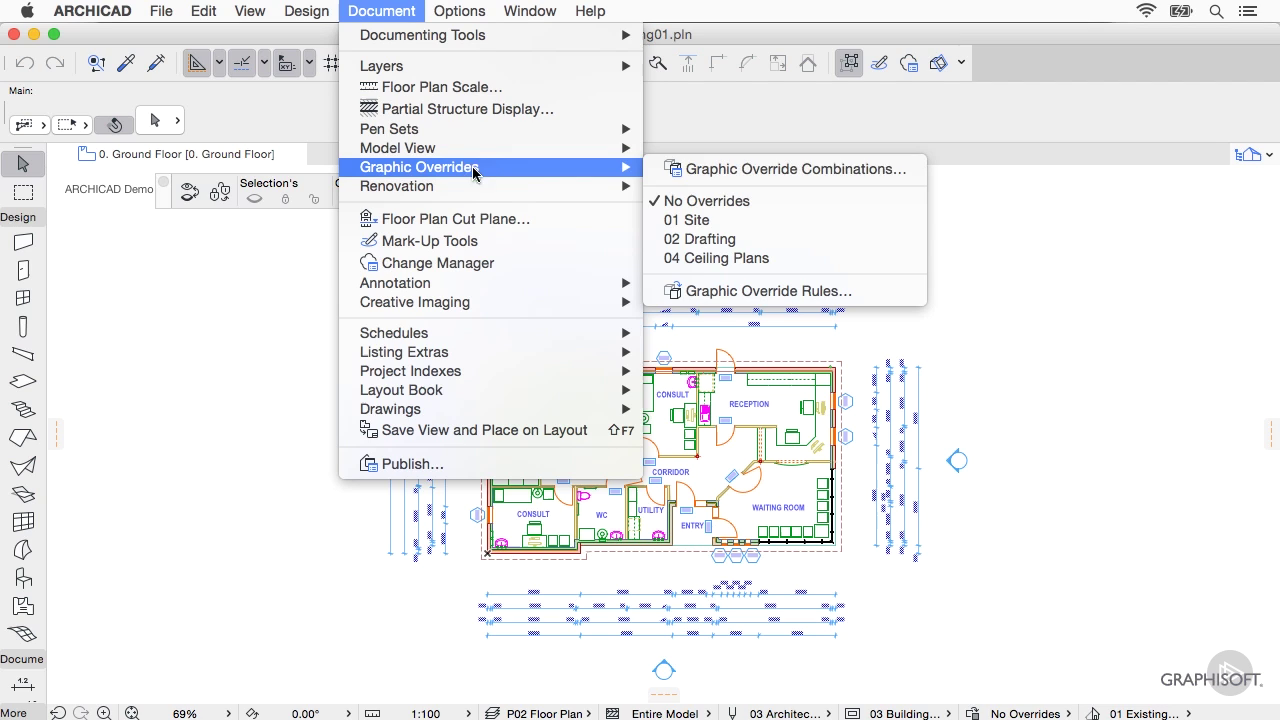
Task: Click the macOS Spotlight search icon
Action: (1216, 11)
